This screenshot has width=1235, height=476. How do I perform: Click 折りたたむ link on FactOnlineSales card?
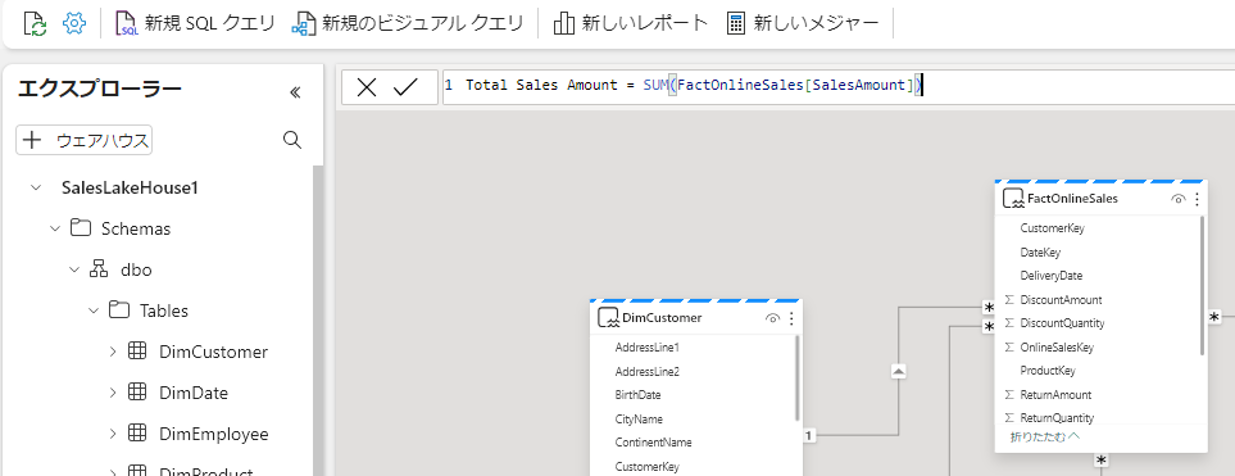[1045, 437]
